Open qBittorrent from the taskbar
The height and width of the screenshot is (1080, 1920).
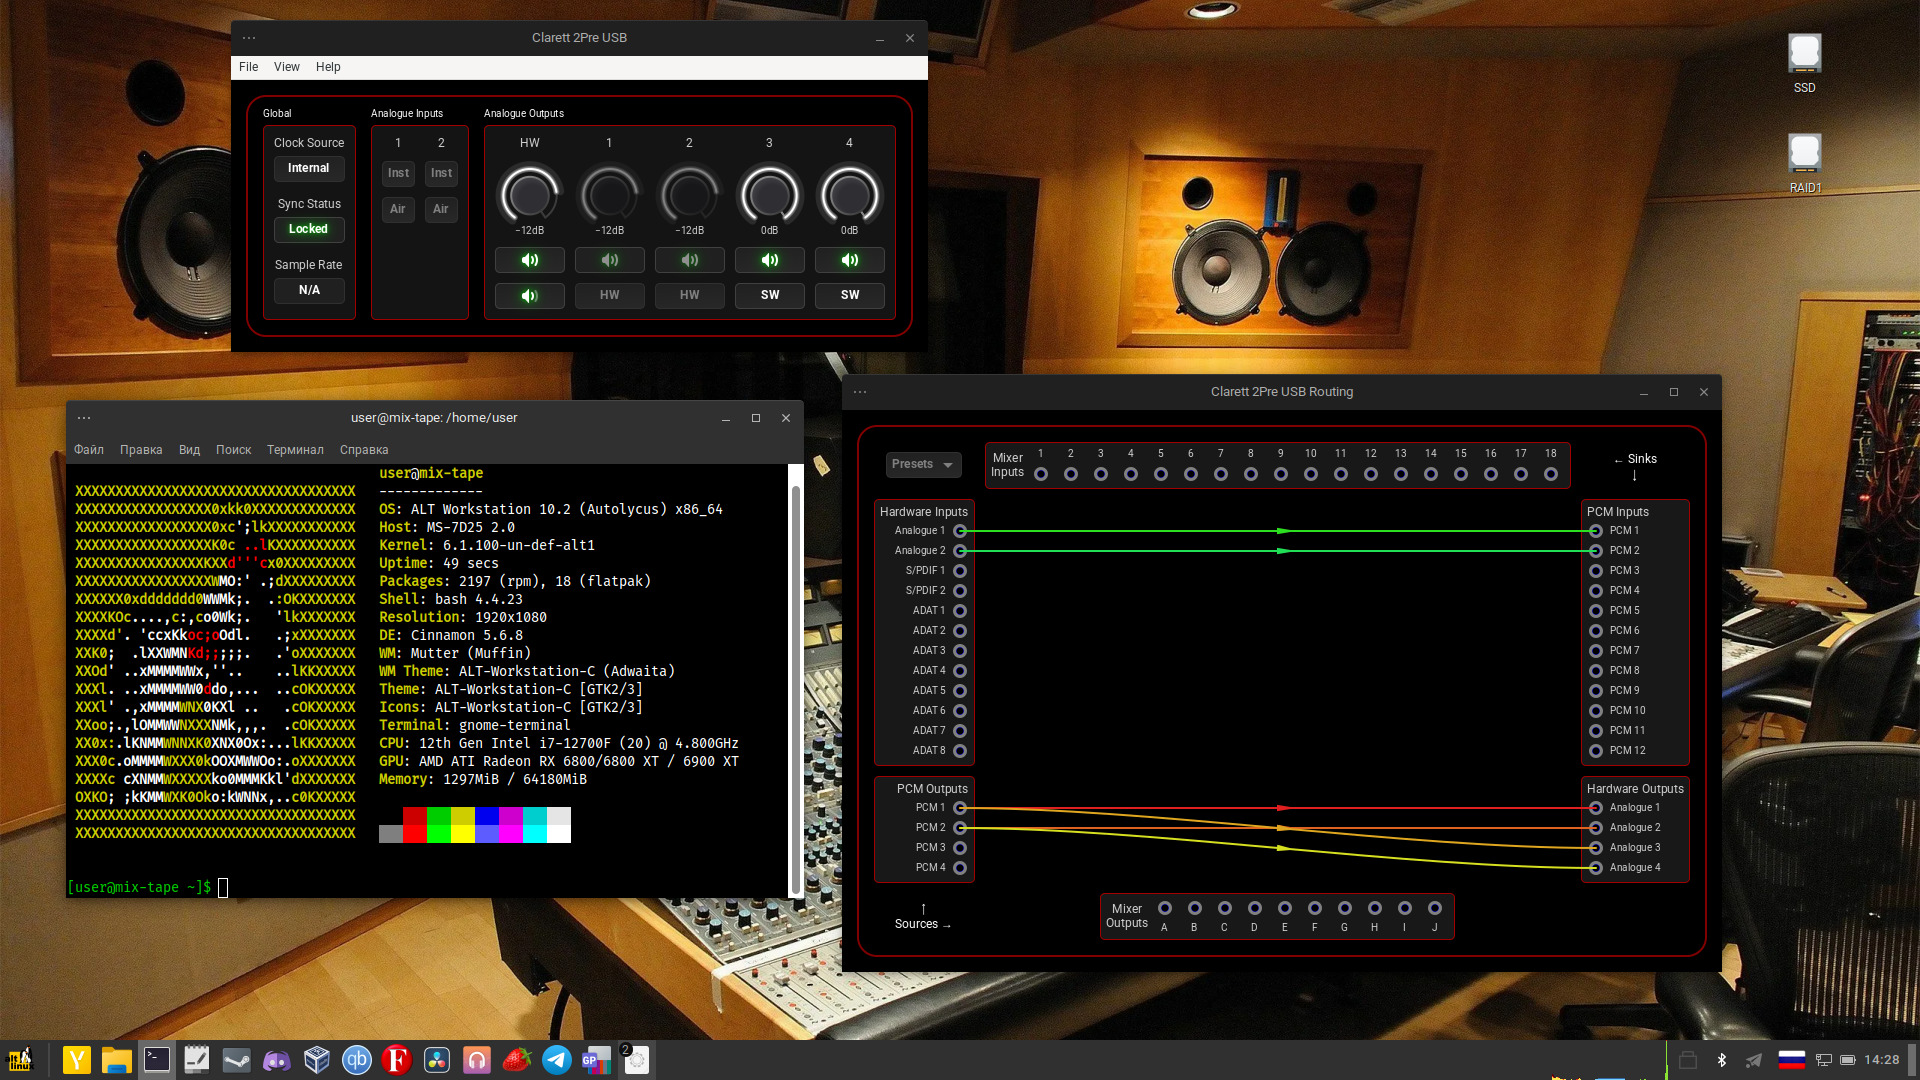click(x=357, y=1059)
